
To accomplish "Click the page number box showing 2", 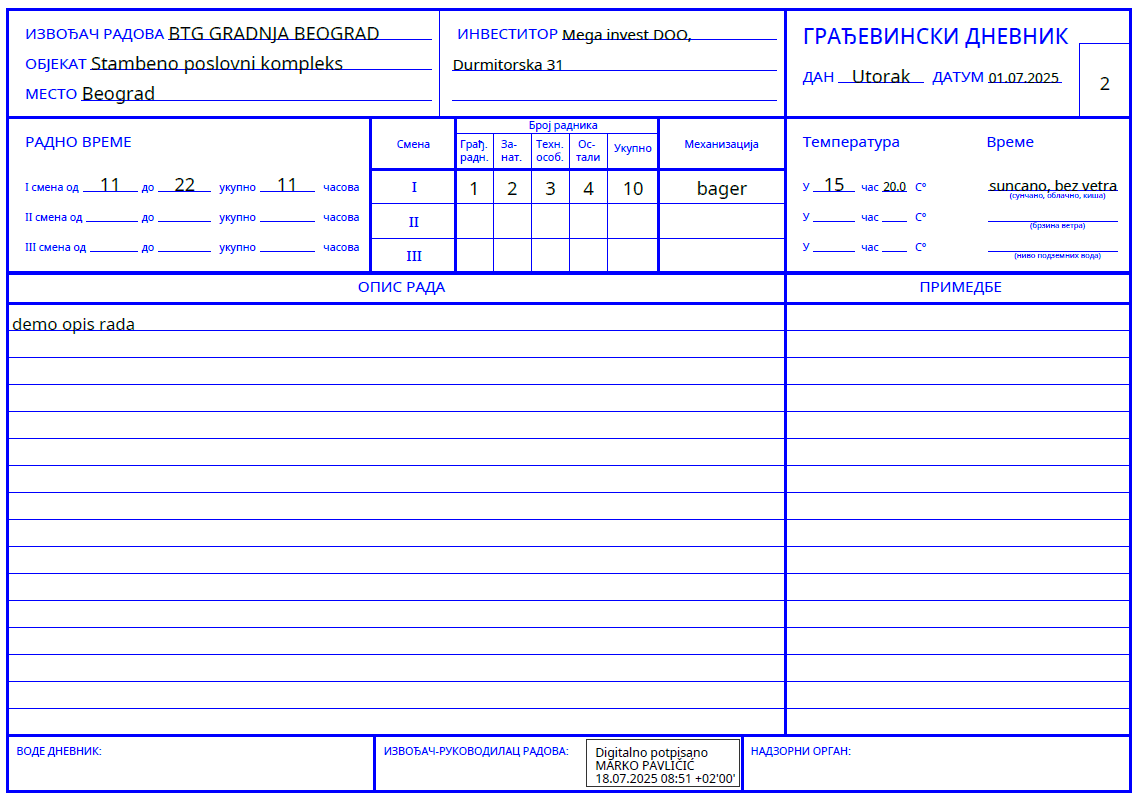I will click(1104, 83).
